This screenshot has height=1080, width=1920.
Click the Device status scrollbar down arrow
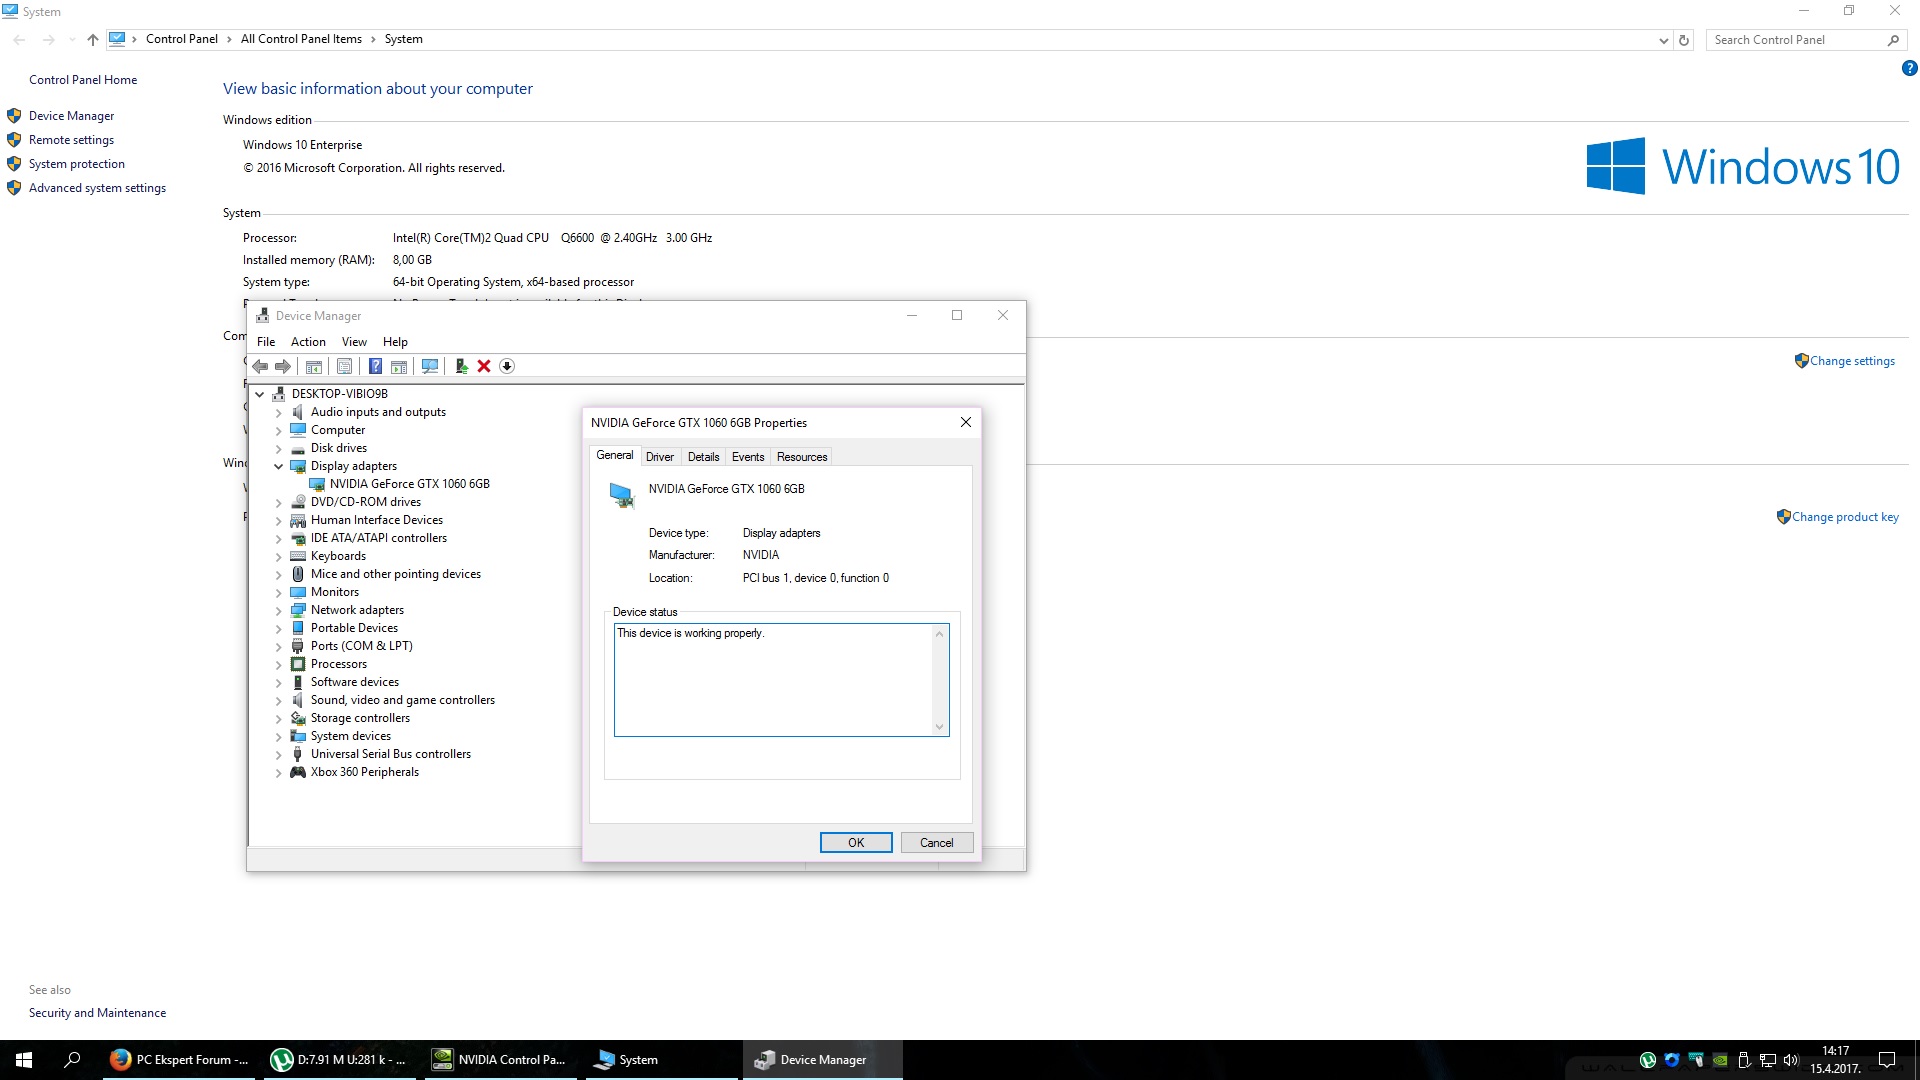(939, 727)
